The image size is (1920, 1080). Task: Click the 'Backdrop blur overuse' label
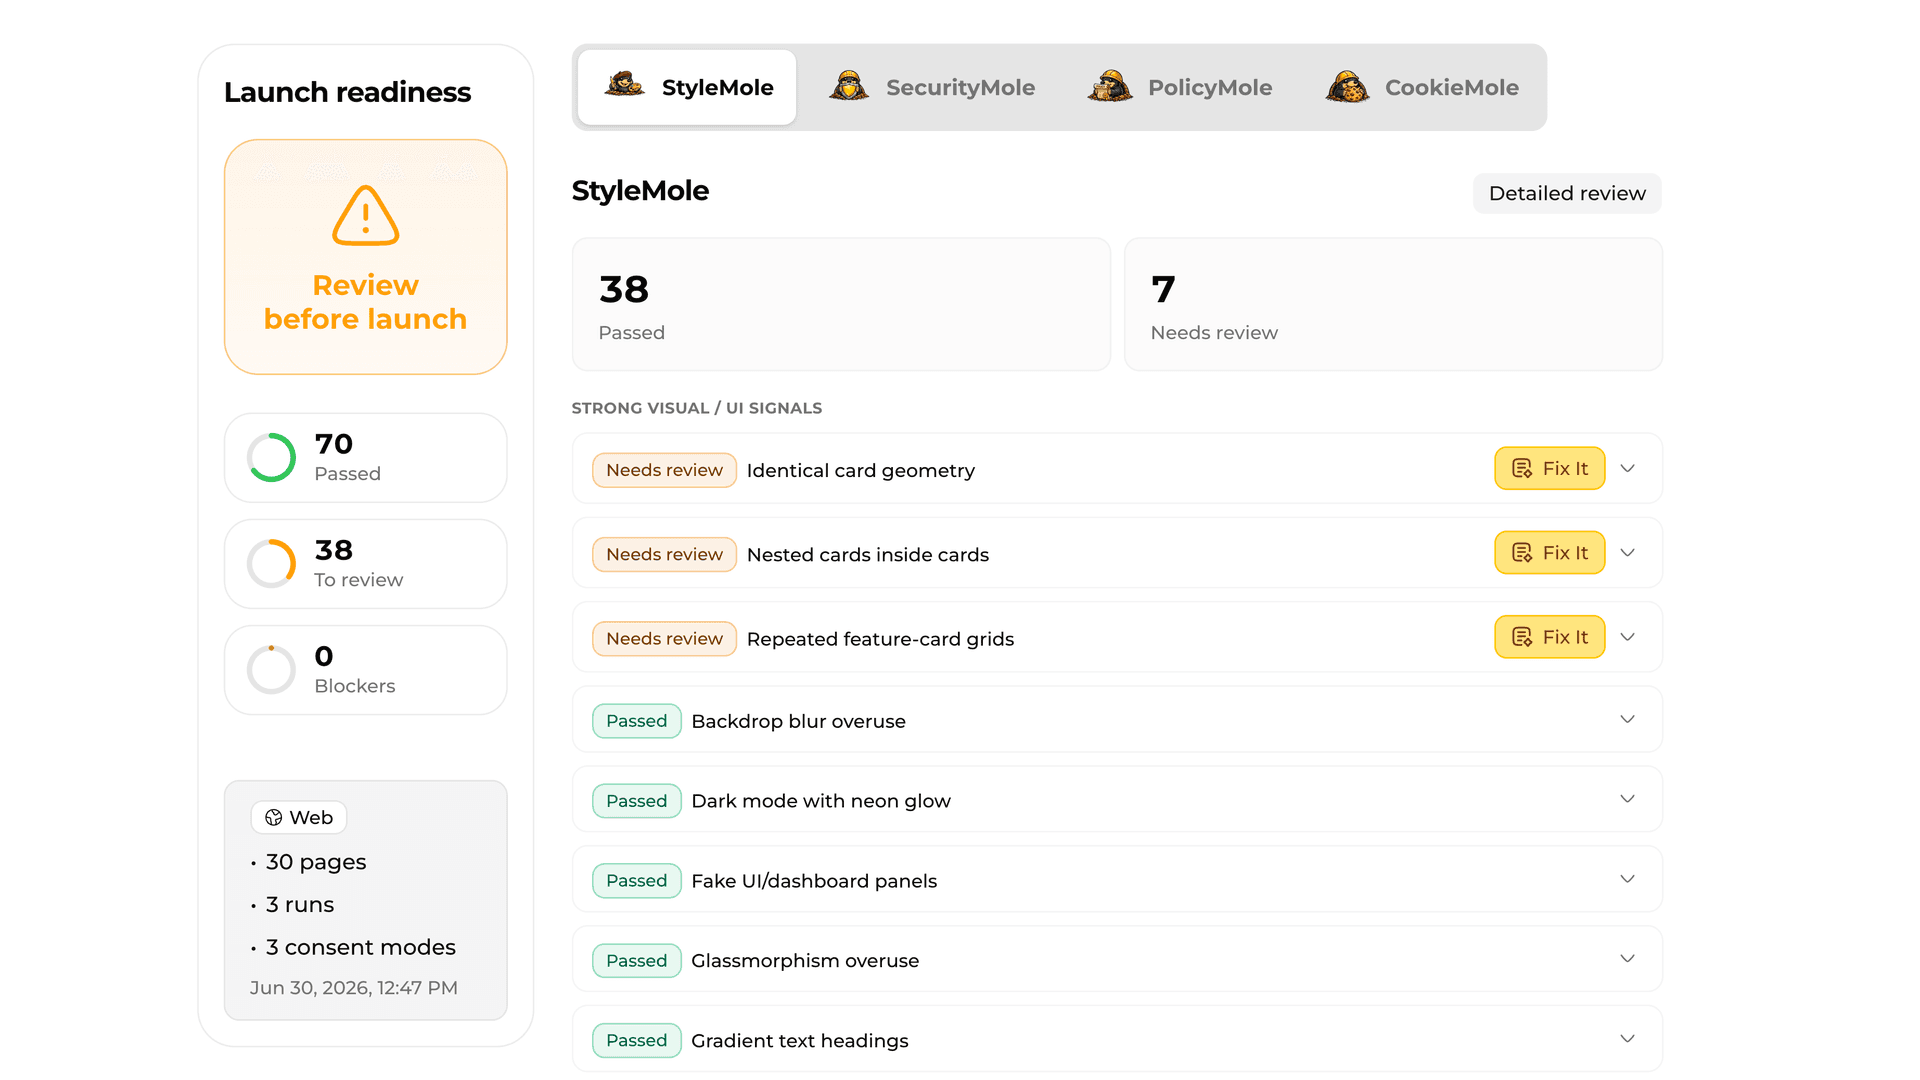[798, 721]
